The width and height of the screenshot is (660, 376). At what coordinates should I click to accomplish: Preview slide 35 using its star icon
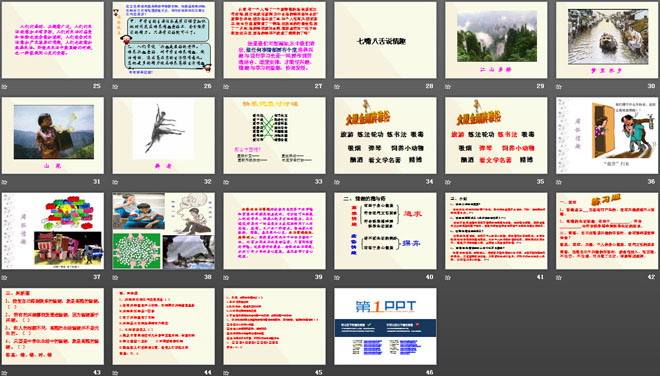coord(448,182)
